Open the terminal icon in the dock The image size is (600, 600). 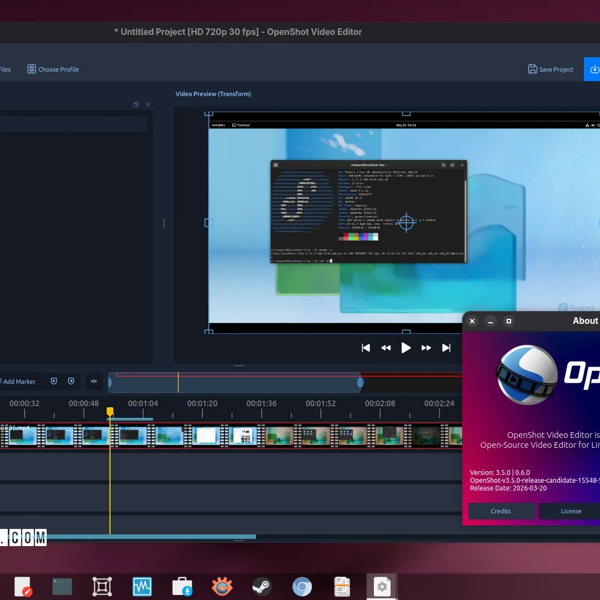(62, 587)
